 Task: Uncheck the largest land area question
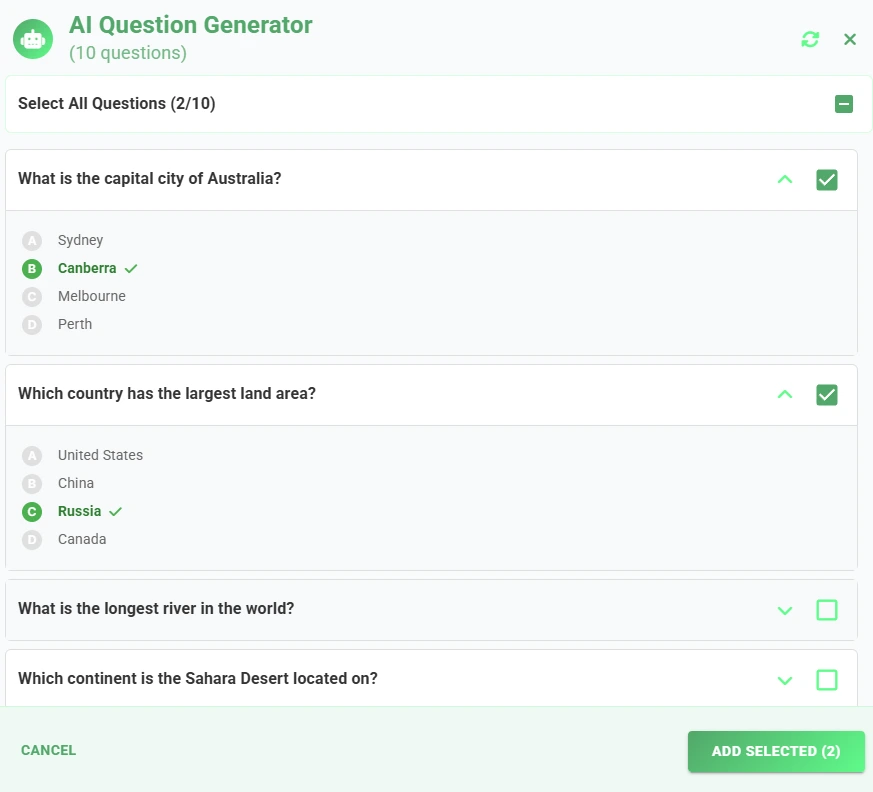tap(826, 395)
